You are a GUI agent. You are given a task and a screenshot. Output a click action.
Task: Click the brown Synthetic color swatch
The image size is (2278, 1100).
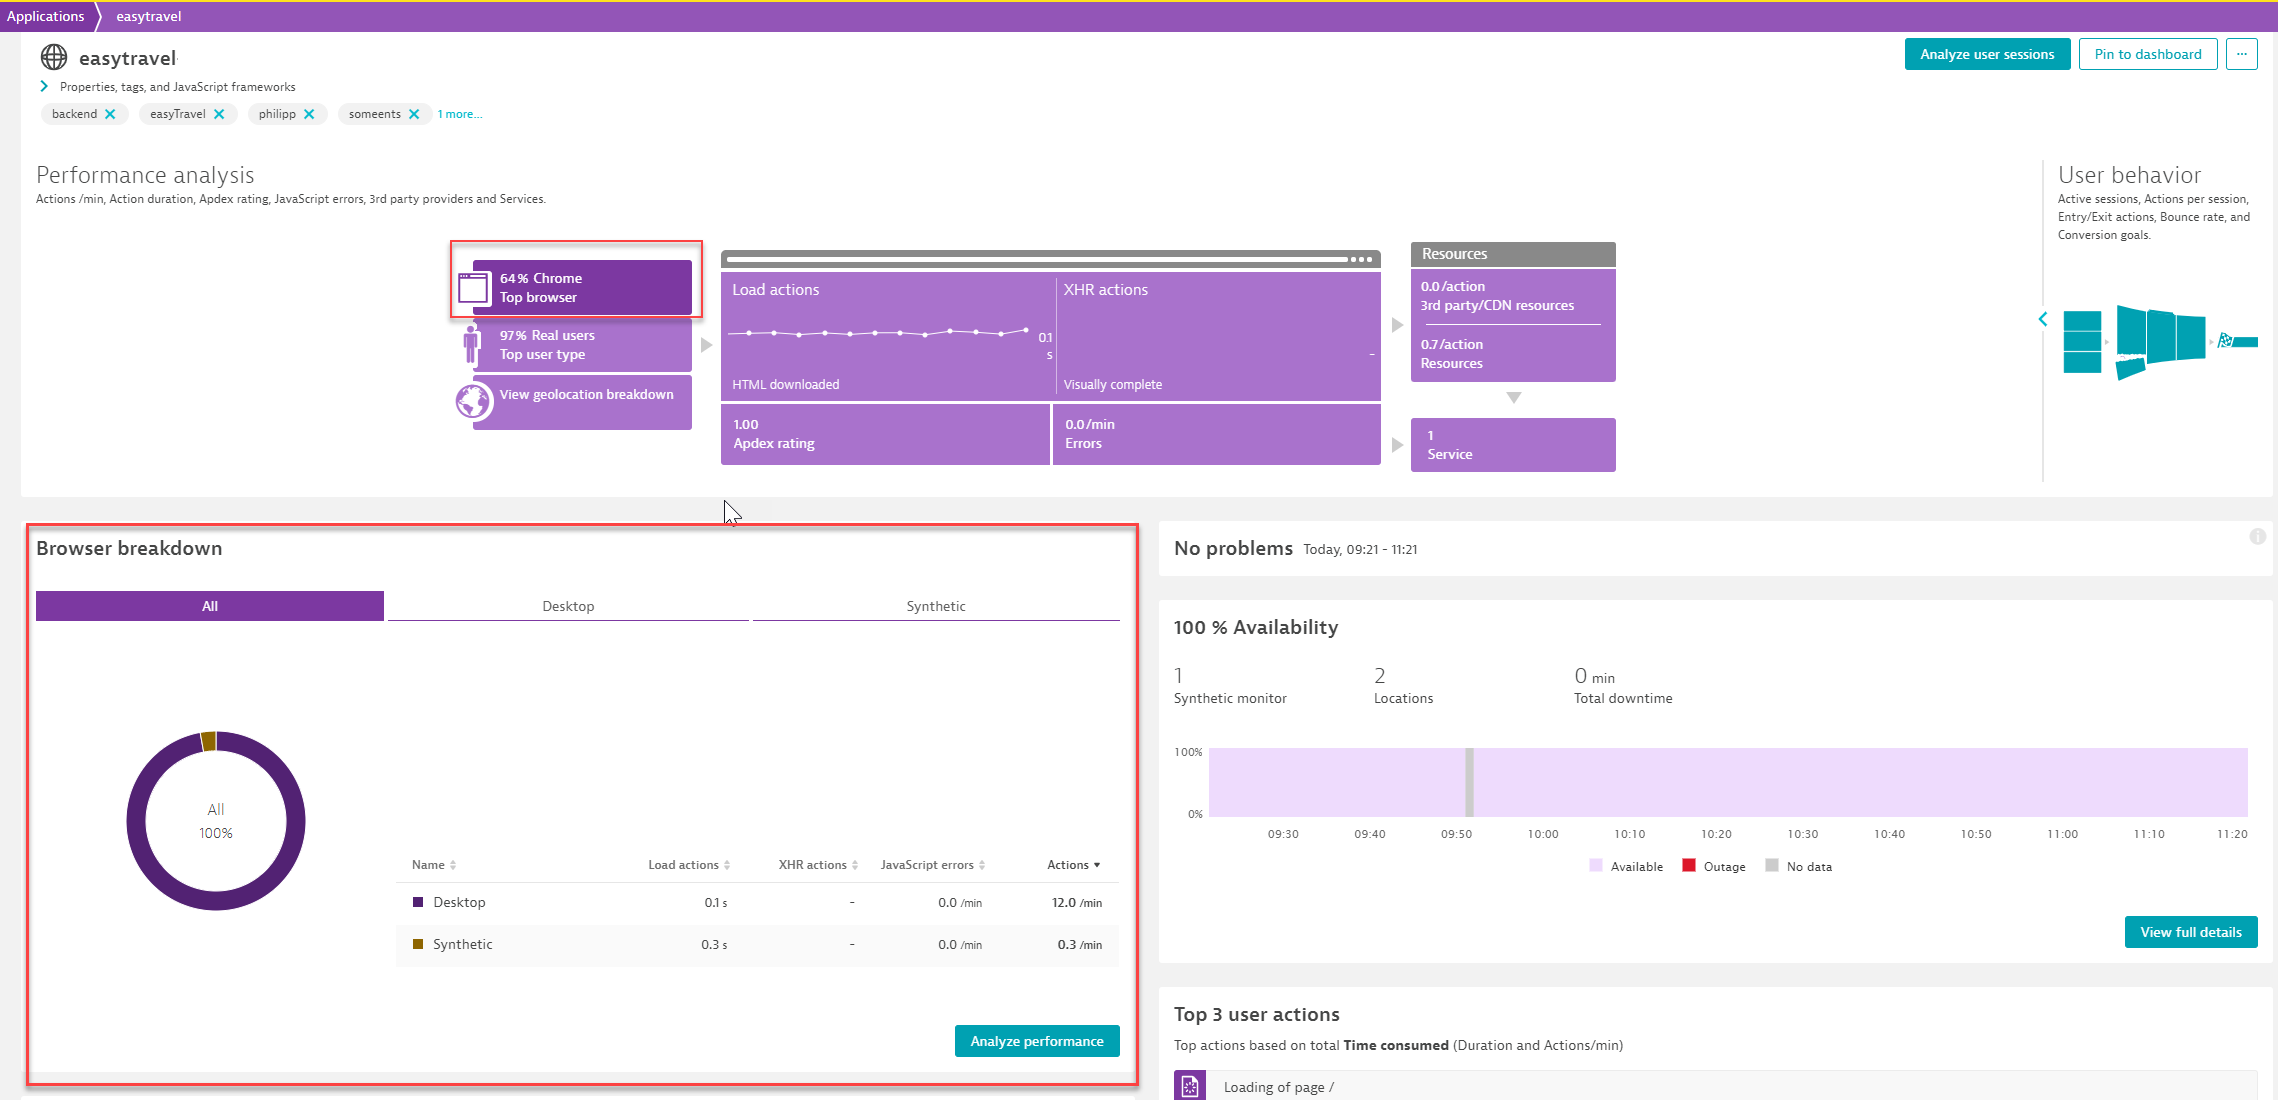click(418, 944)
